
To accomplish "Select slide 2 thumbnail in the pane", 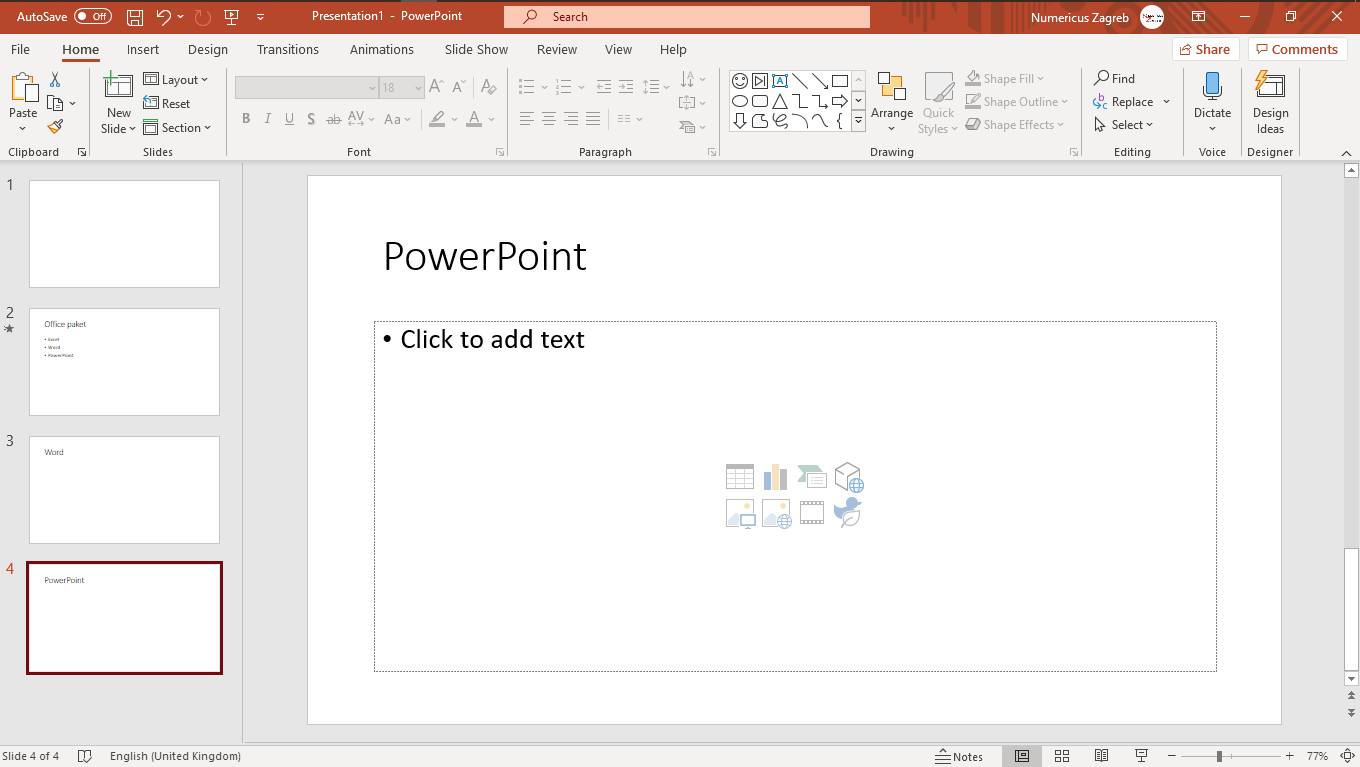I will [x=124, y=362].
